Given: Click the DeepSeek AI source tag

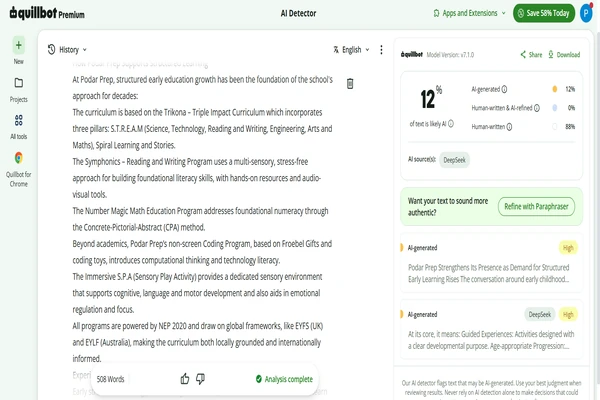Looking at the screenshot, I should coord(454,160).
